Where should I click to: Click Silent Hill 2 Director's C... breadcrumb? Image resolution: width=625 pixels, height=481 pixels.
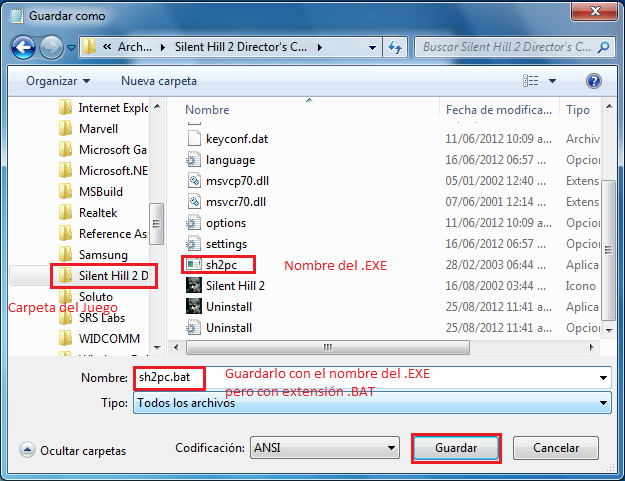pyautogui.click(x=241, y=47)
